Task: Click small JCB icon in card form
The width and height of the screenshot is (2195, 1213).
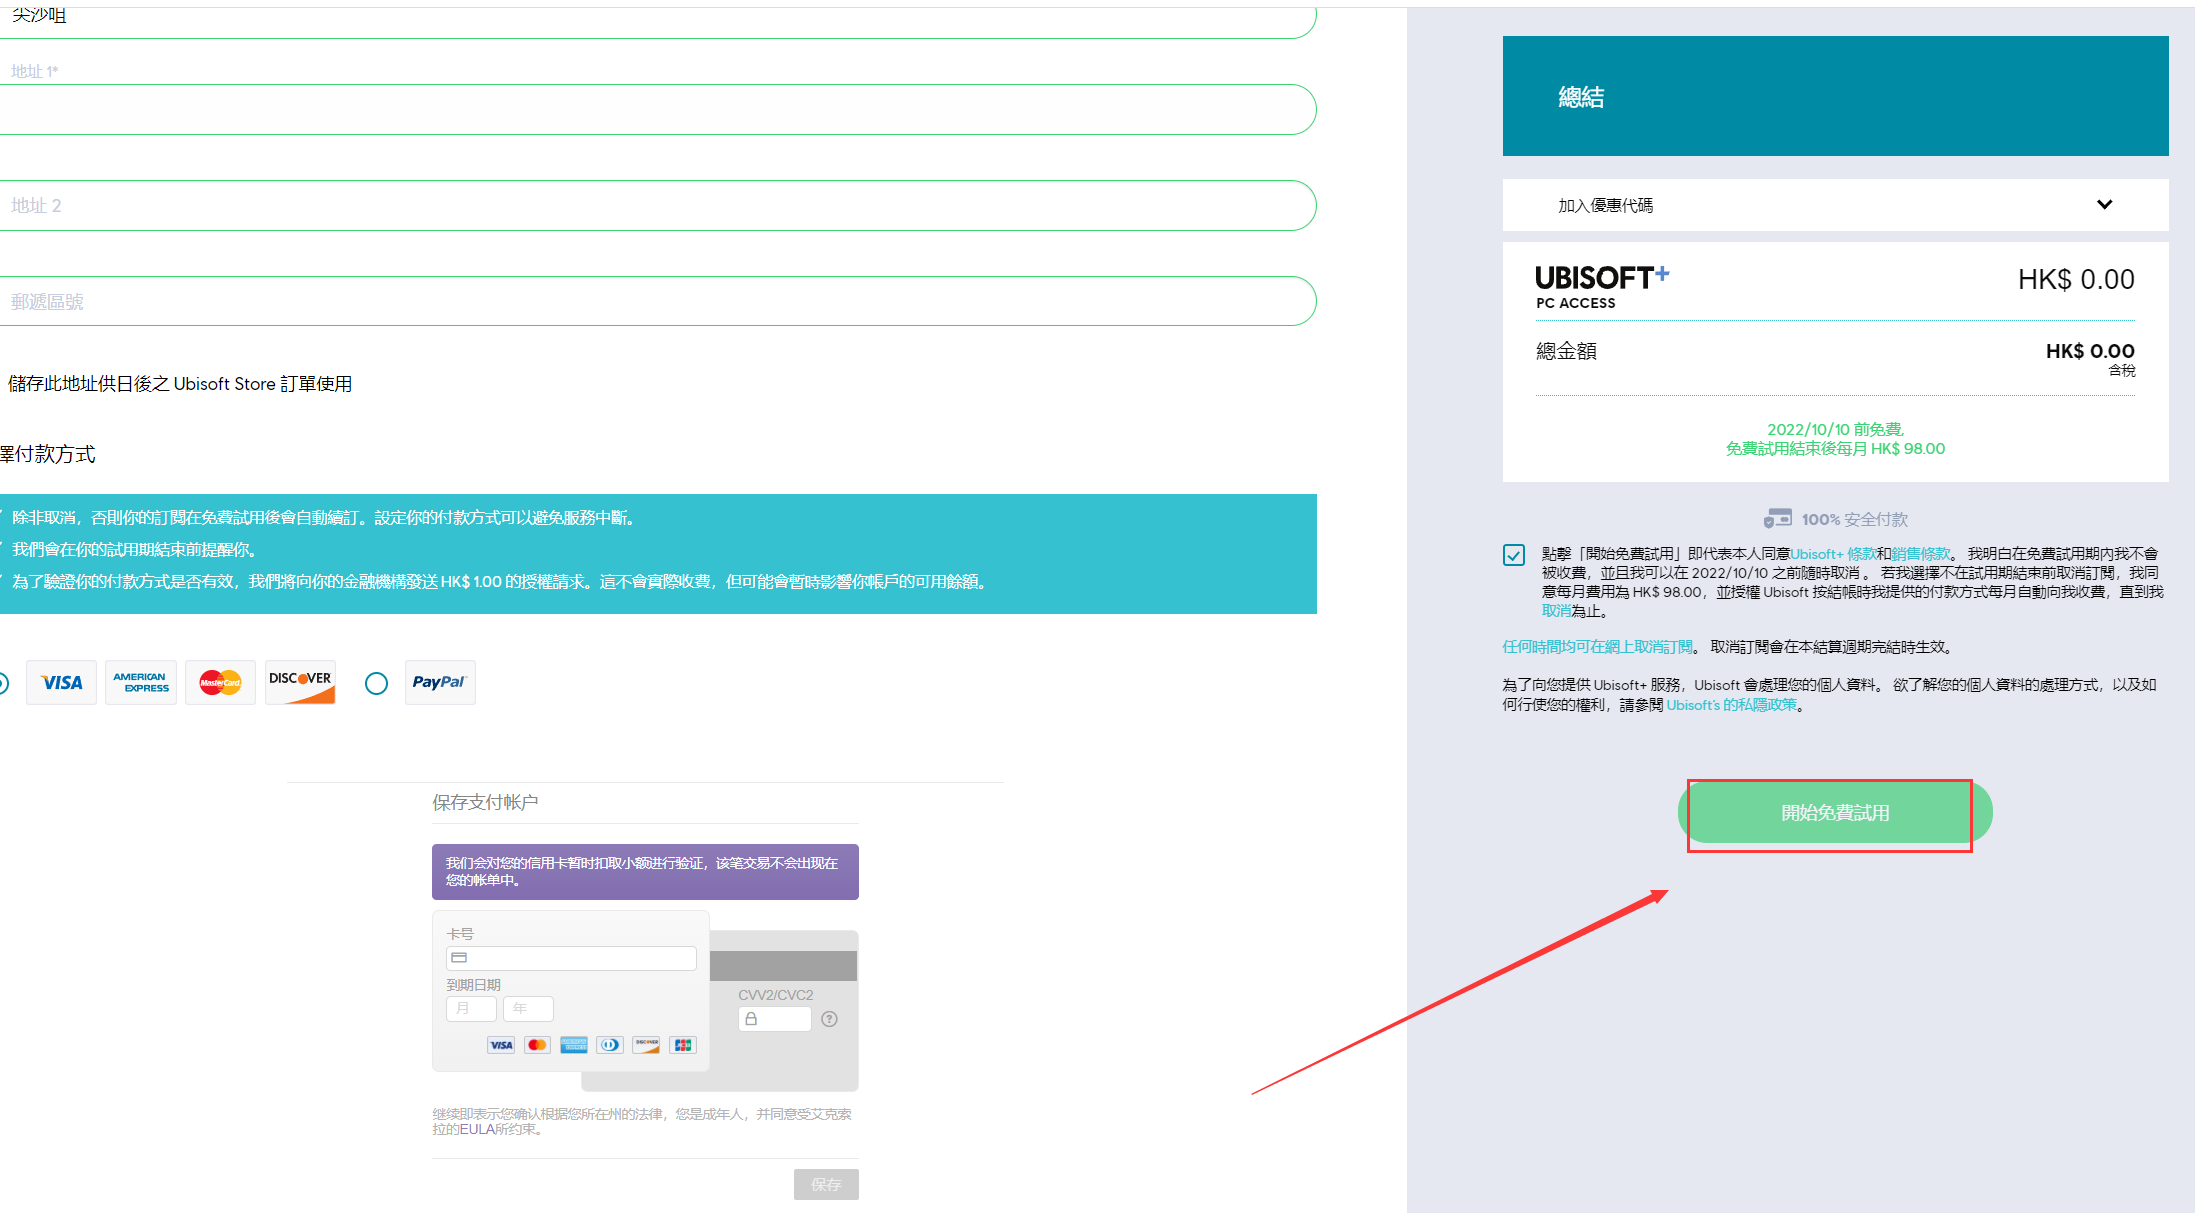Action: (683, 1045)
